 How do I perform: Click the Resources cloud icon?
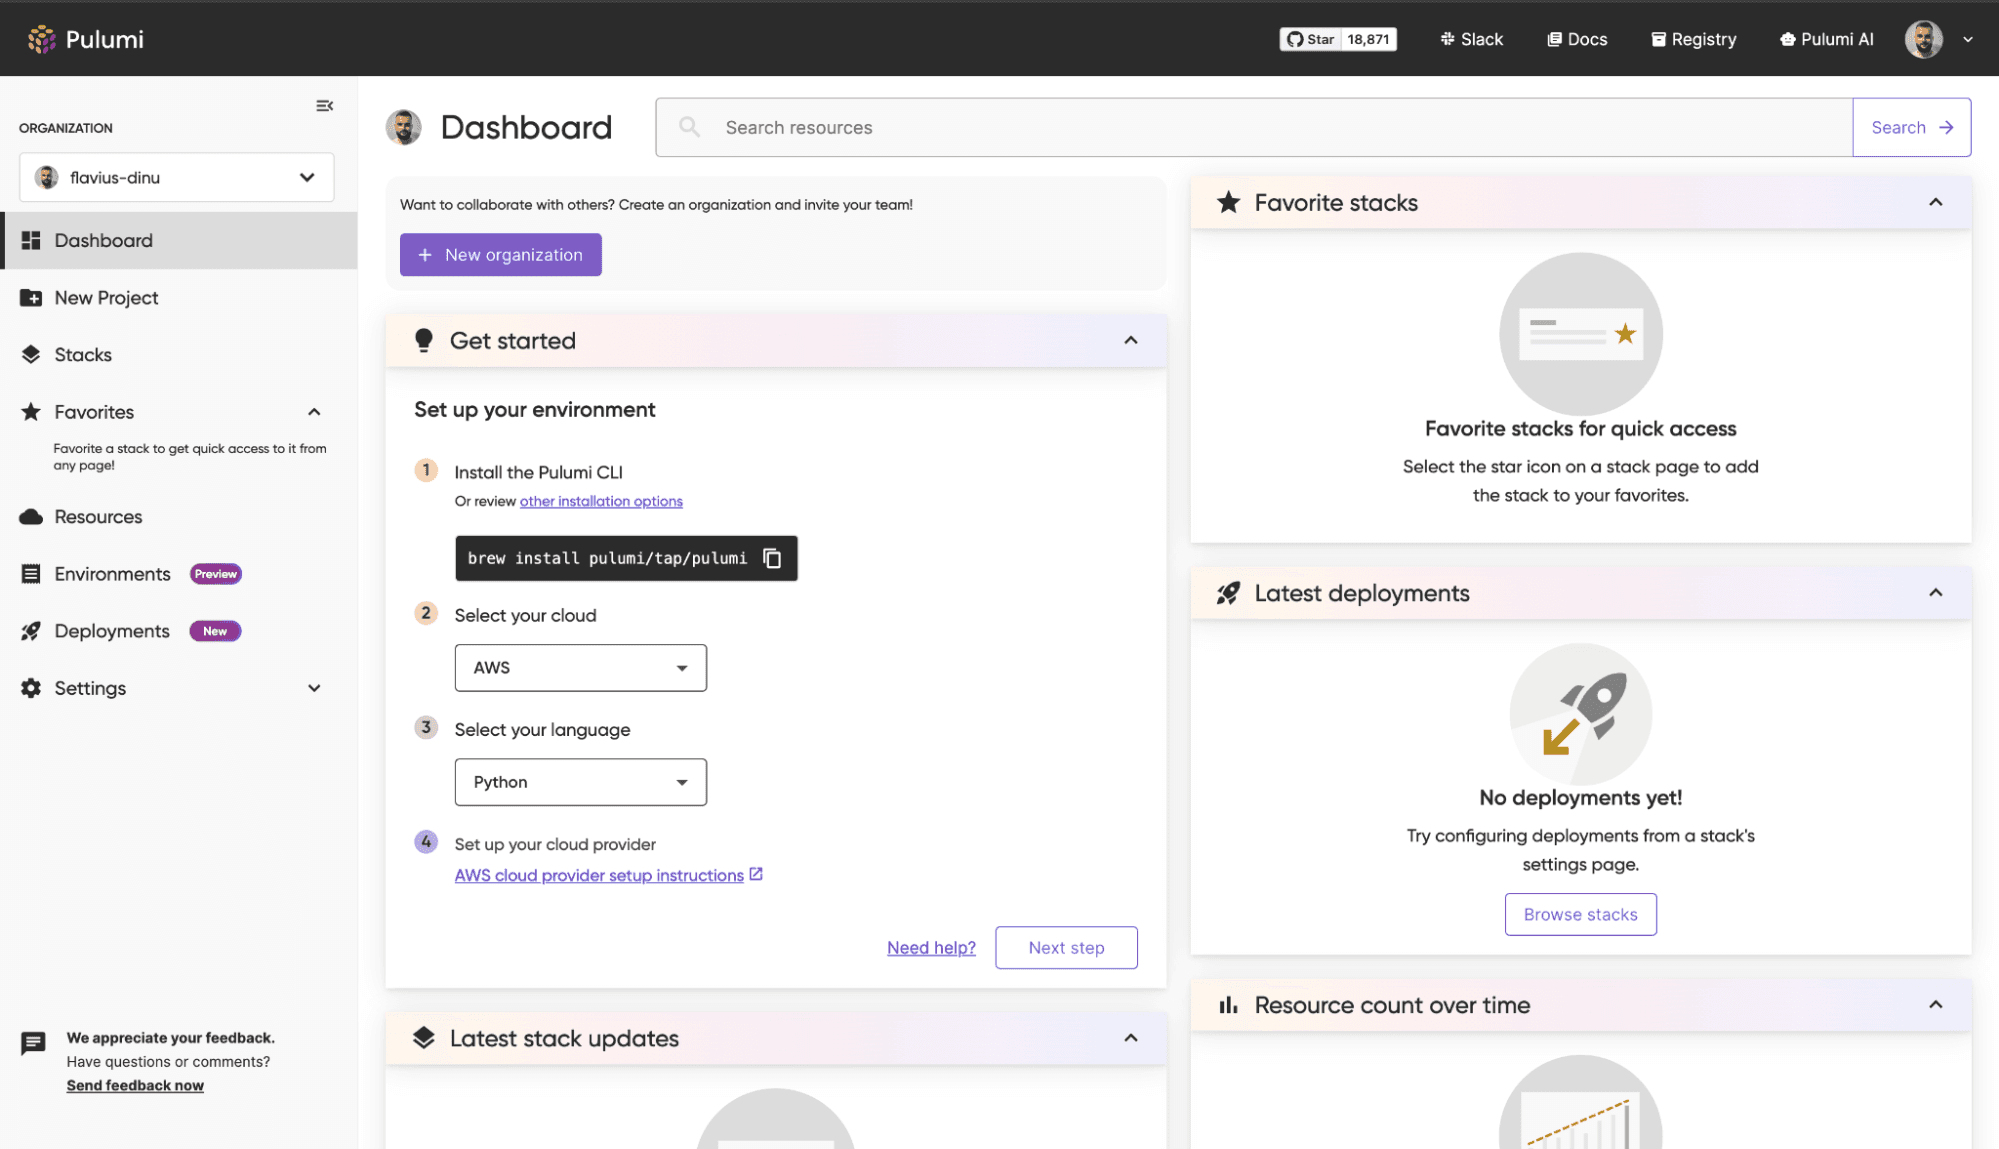click(x=31, y=516)
